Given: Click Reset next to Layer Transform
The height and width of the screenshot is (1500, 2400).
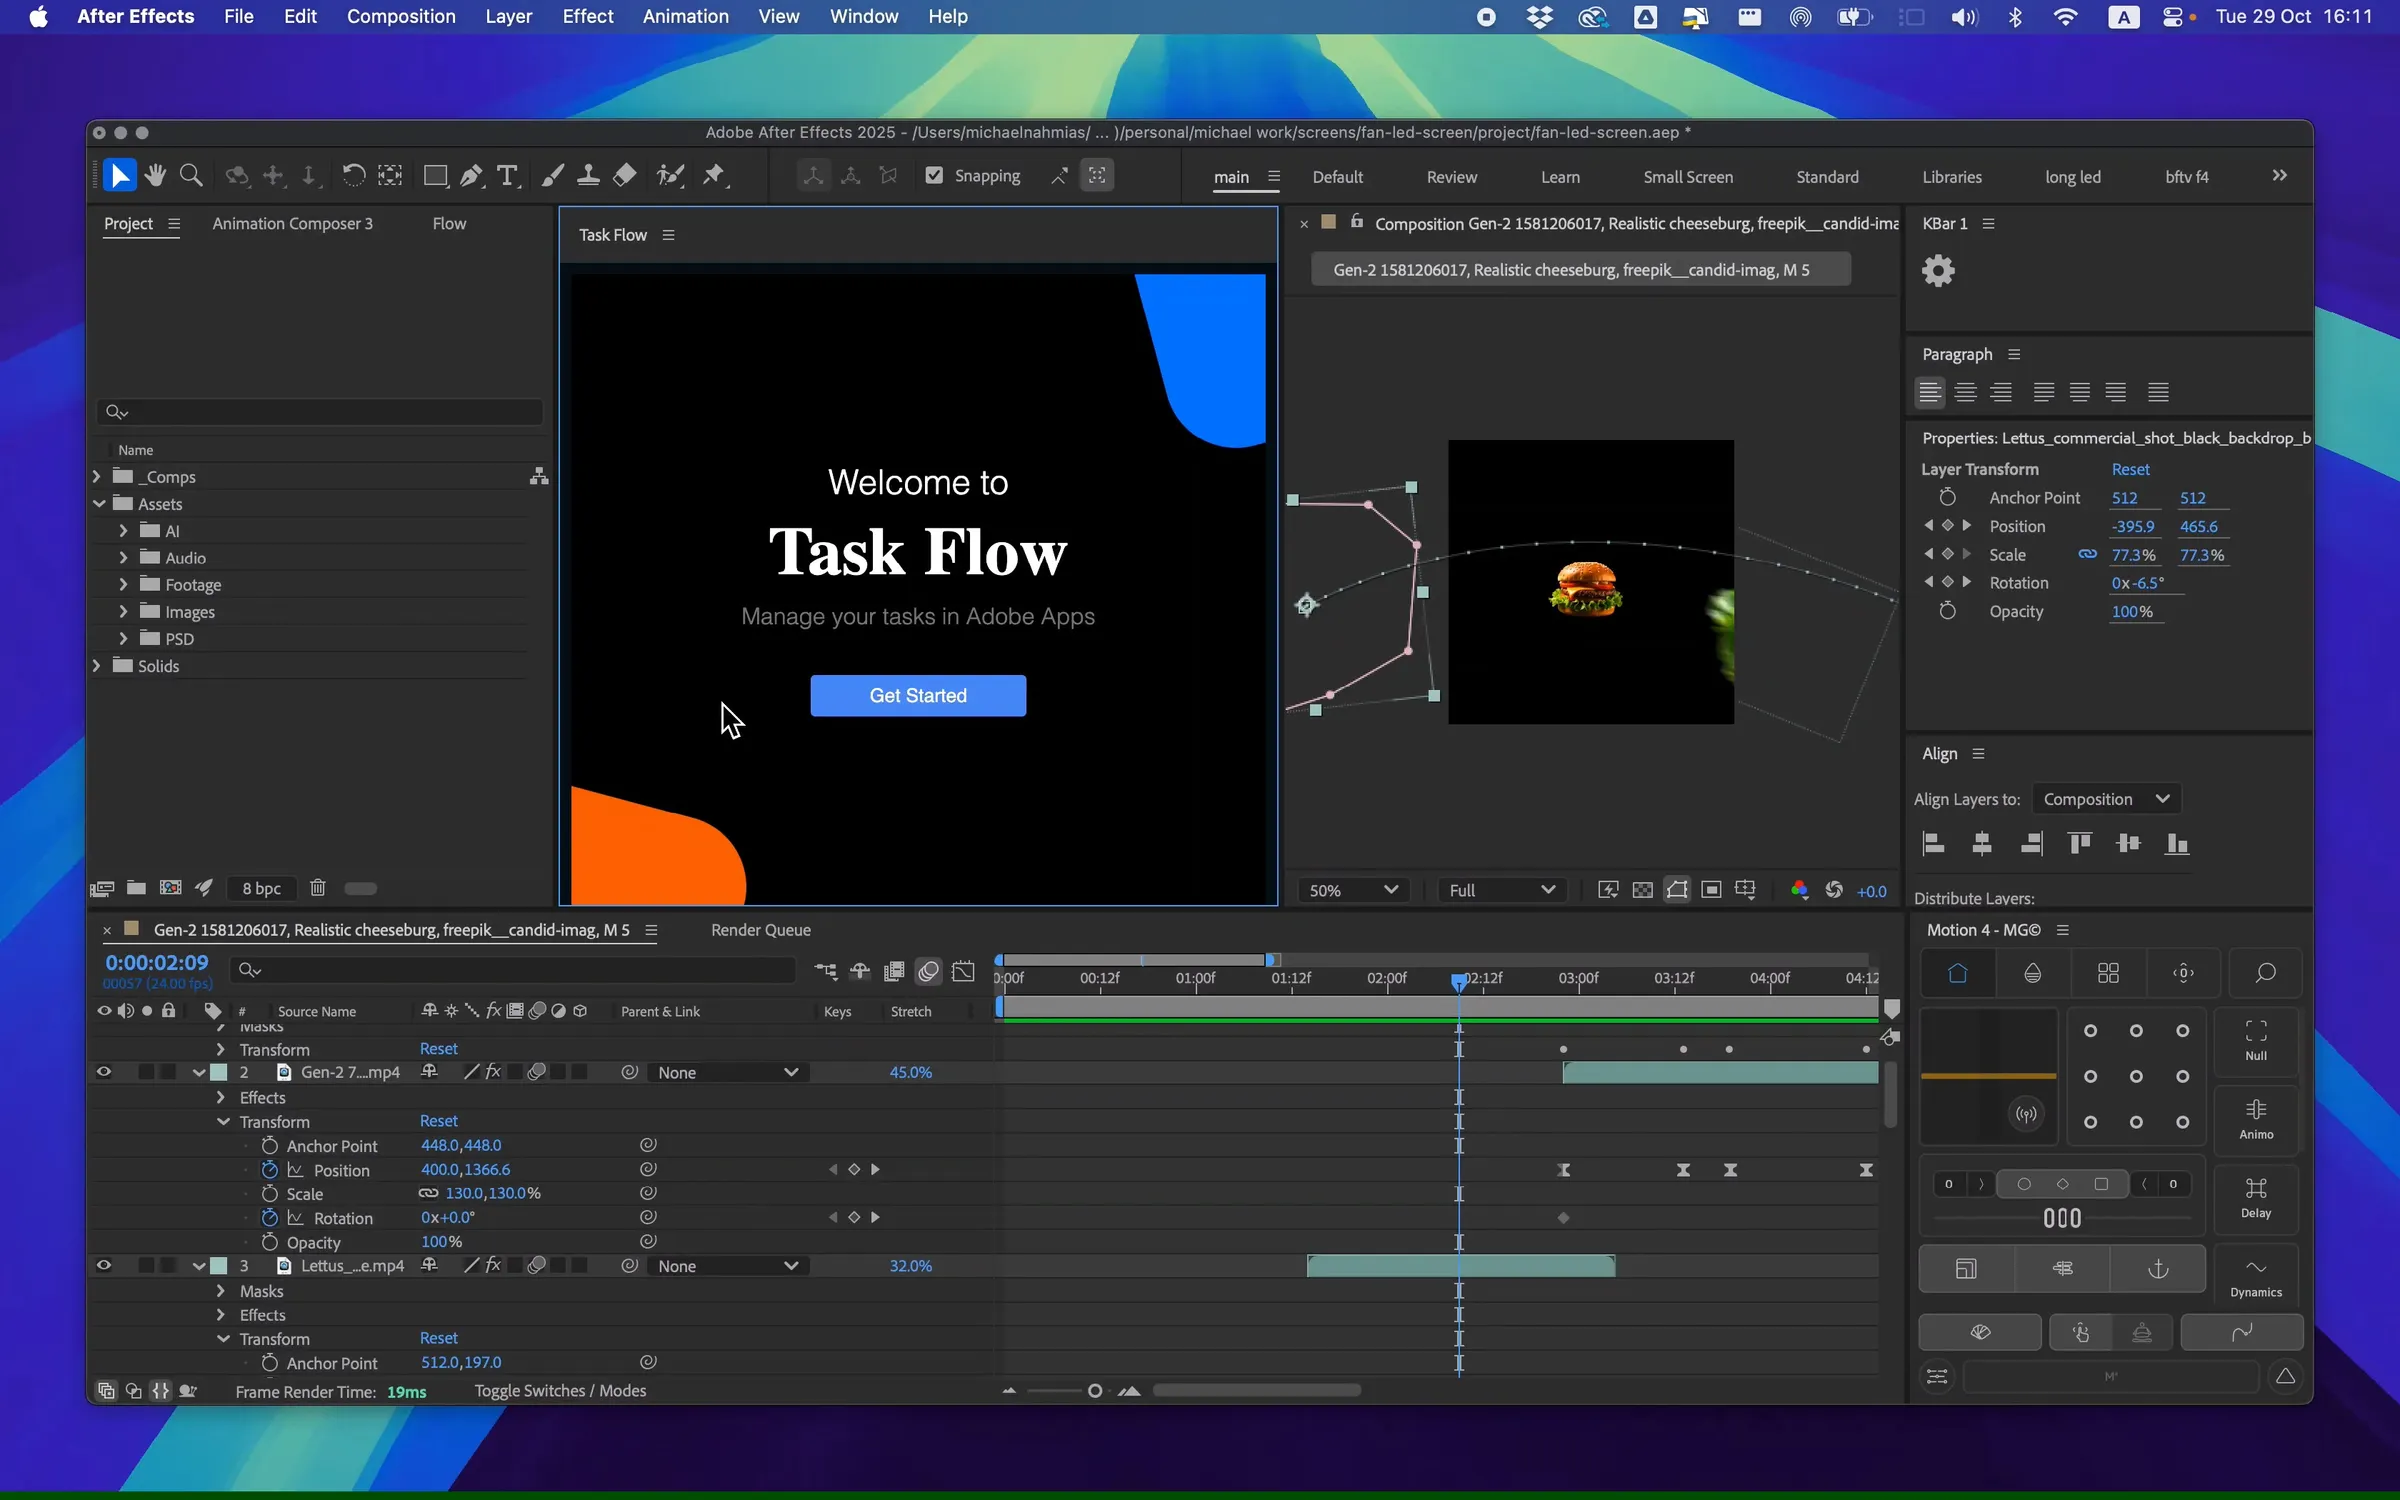Looking at the screenshot, I should pyautogui.click(x=2129, y=469).
